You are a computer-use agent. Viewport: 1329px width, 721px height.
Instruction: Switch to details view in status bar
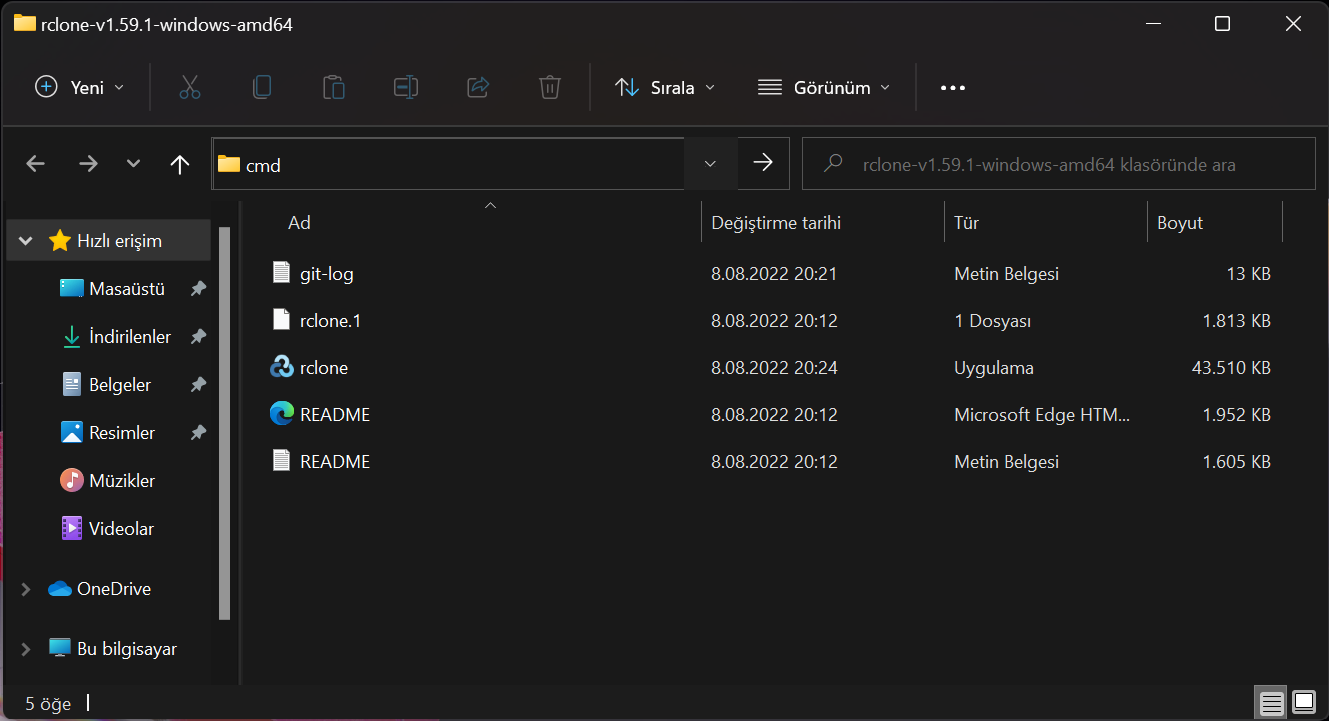(x=1271, y=703)
